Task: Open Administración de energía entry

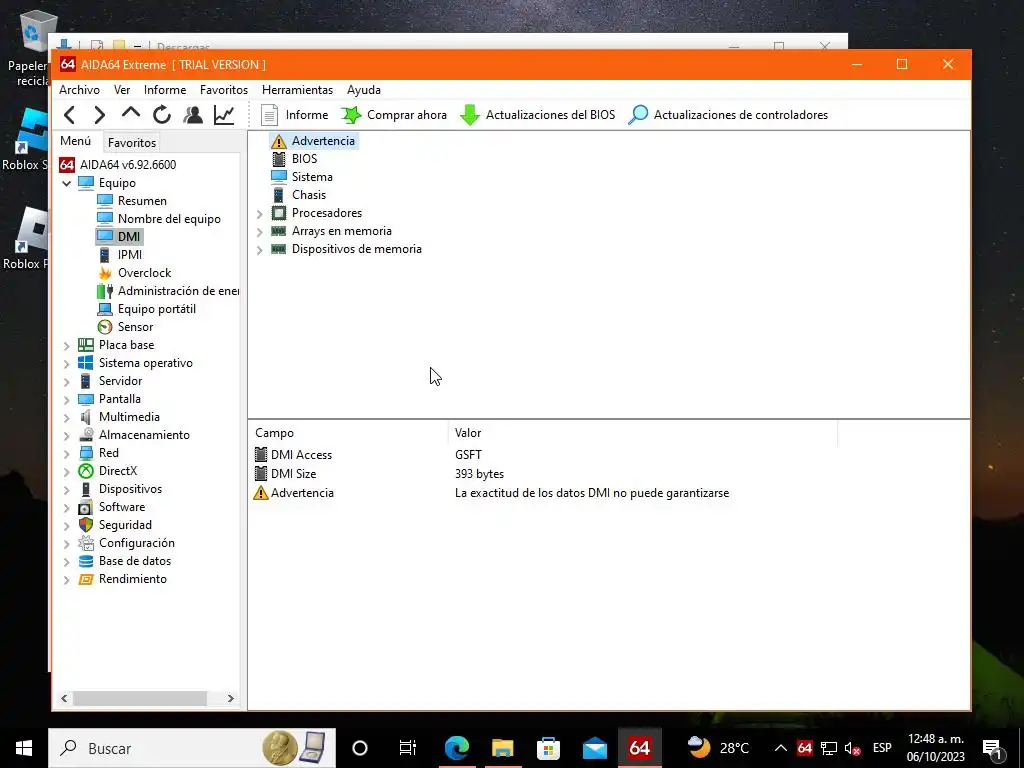Action: pos(167,291)
